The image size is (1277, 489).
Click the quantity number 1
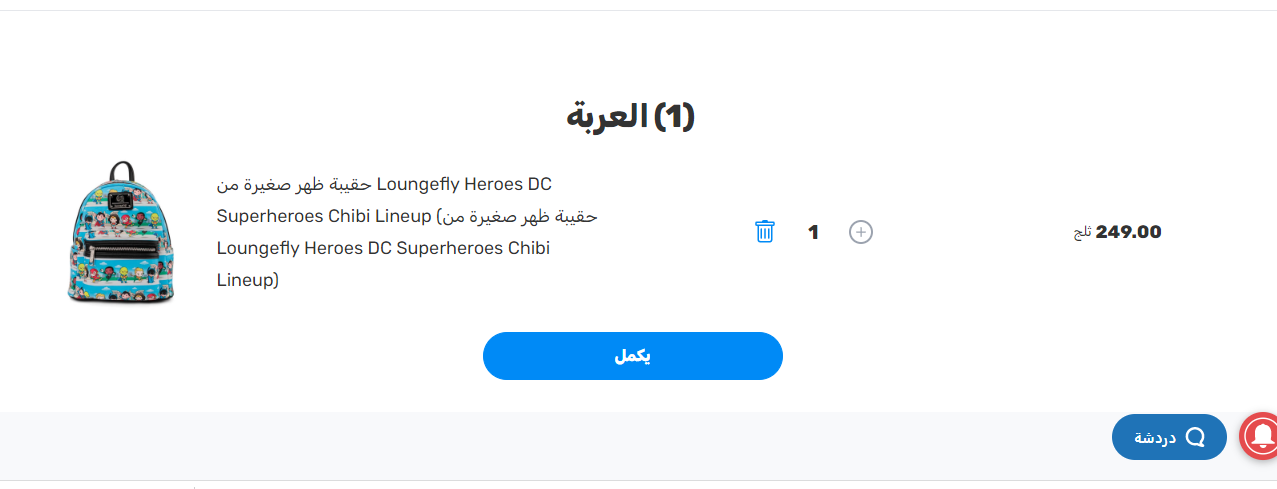coord(813,232)
